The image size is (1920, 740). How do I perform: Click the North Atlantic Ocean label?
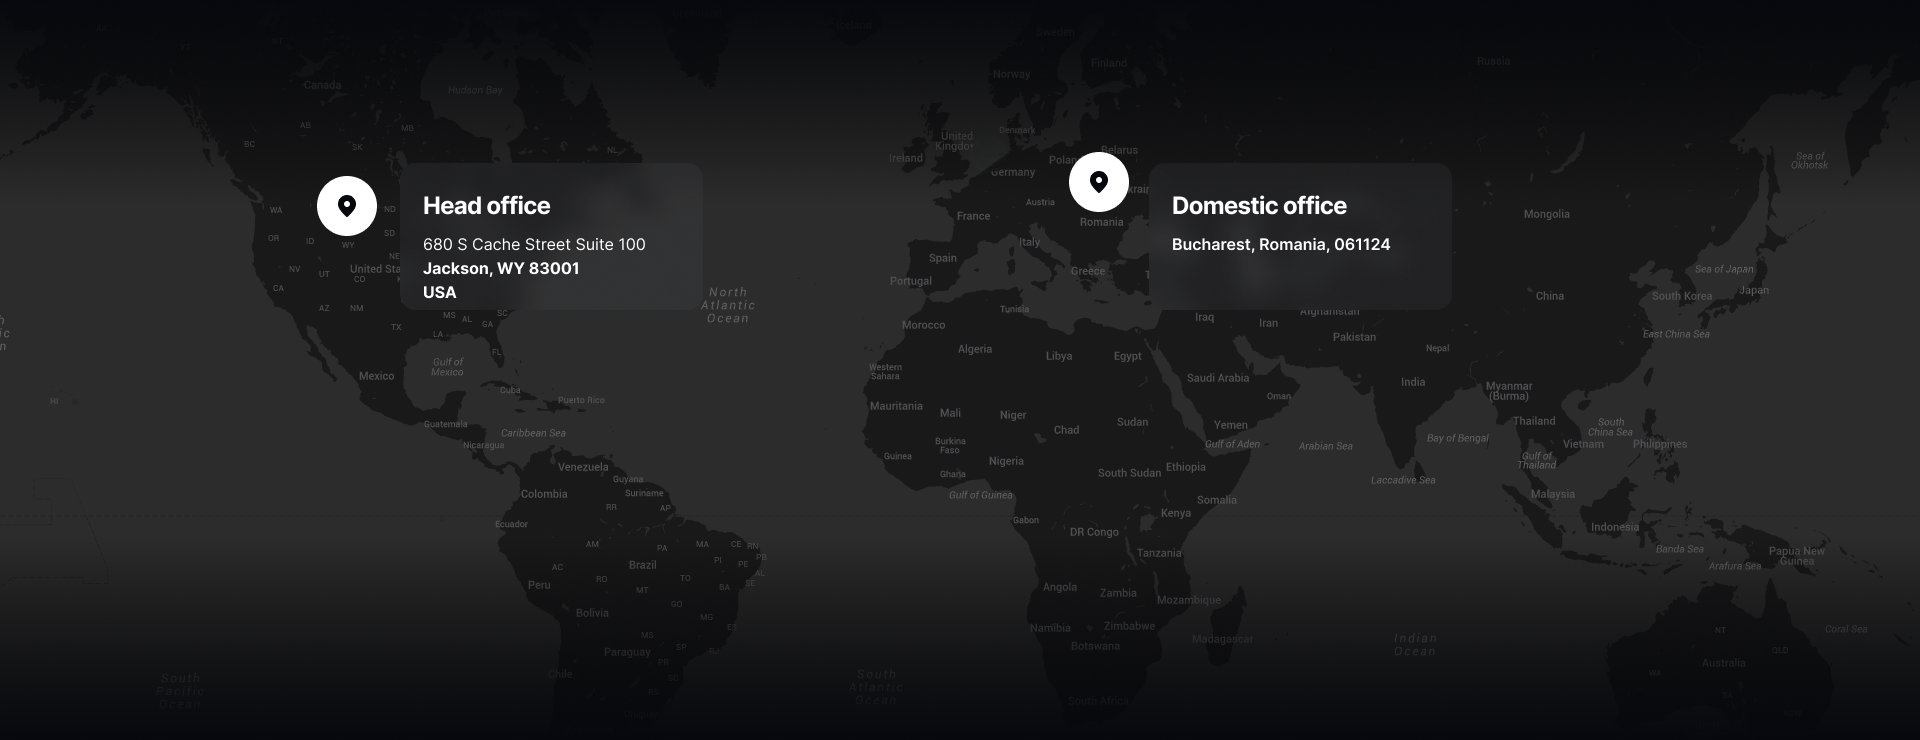[x=728, y=305]
